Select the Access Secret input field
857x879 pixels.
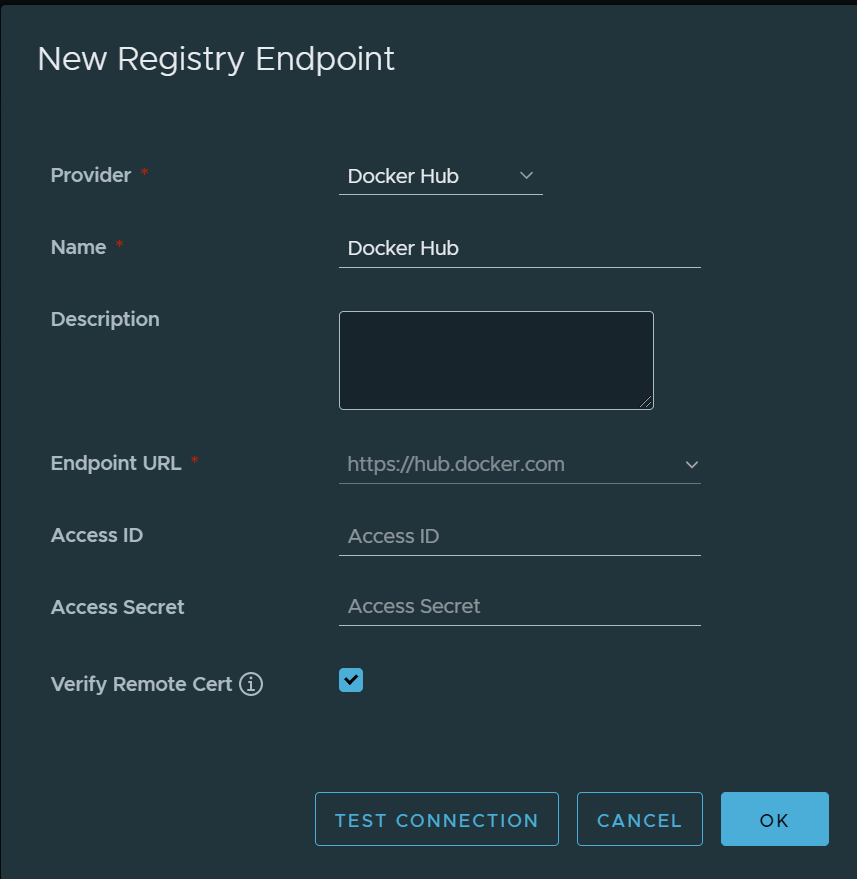(519, 606)
